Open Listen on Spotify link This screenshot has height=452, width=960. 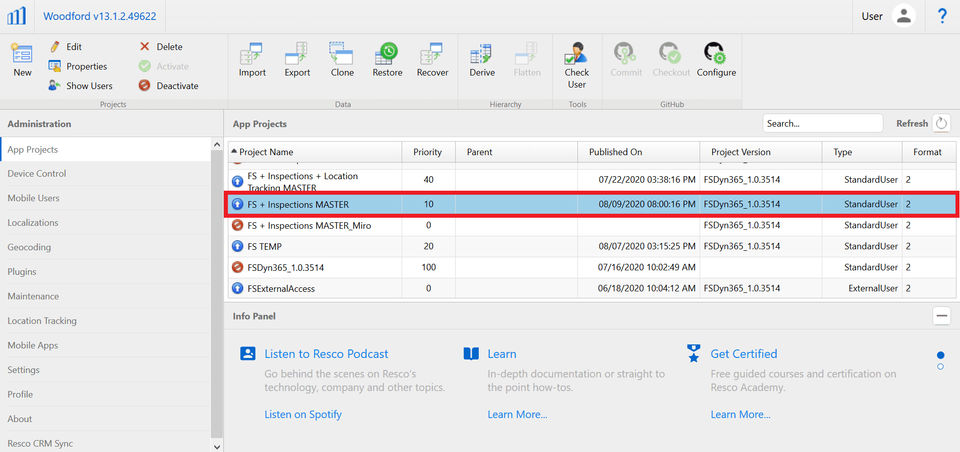(x=303, y=415)
